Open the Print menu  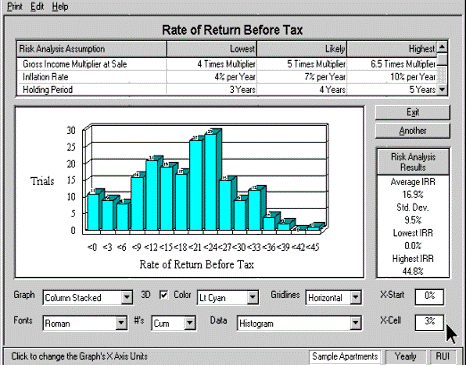pos(15,6)
